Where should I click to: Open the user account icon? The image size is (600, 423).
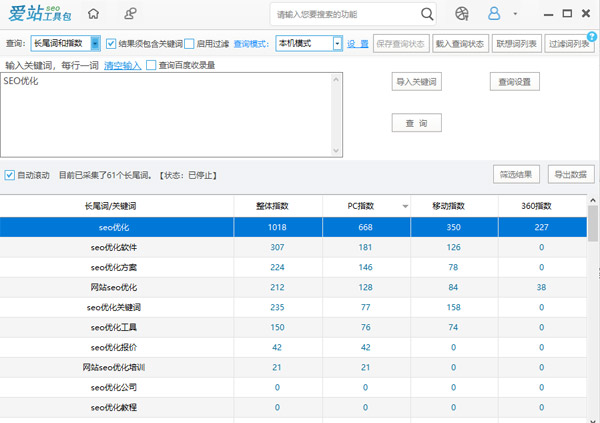tap(494, 14)
